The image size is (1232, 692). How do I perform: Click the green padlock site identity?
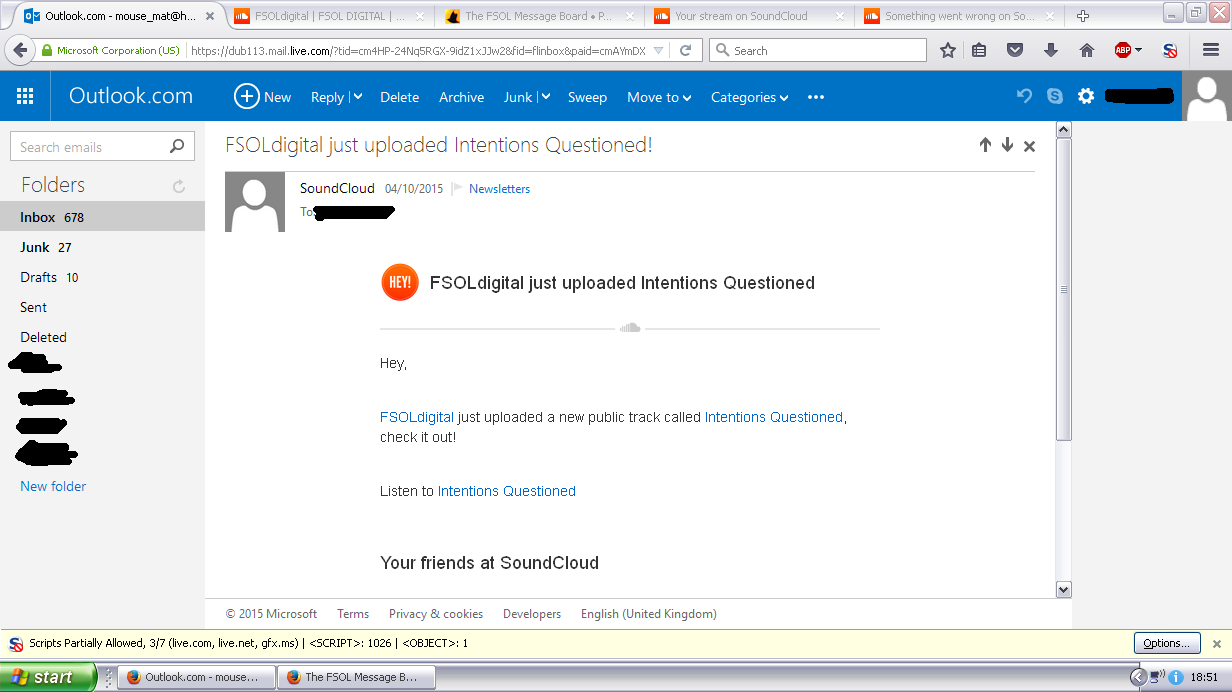[x=47, y=50]
